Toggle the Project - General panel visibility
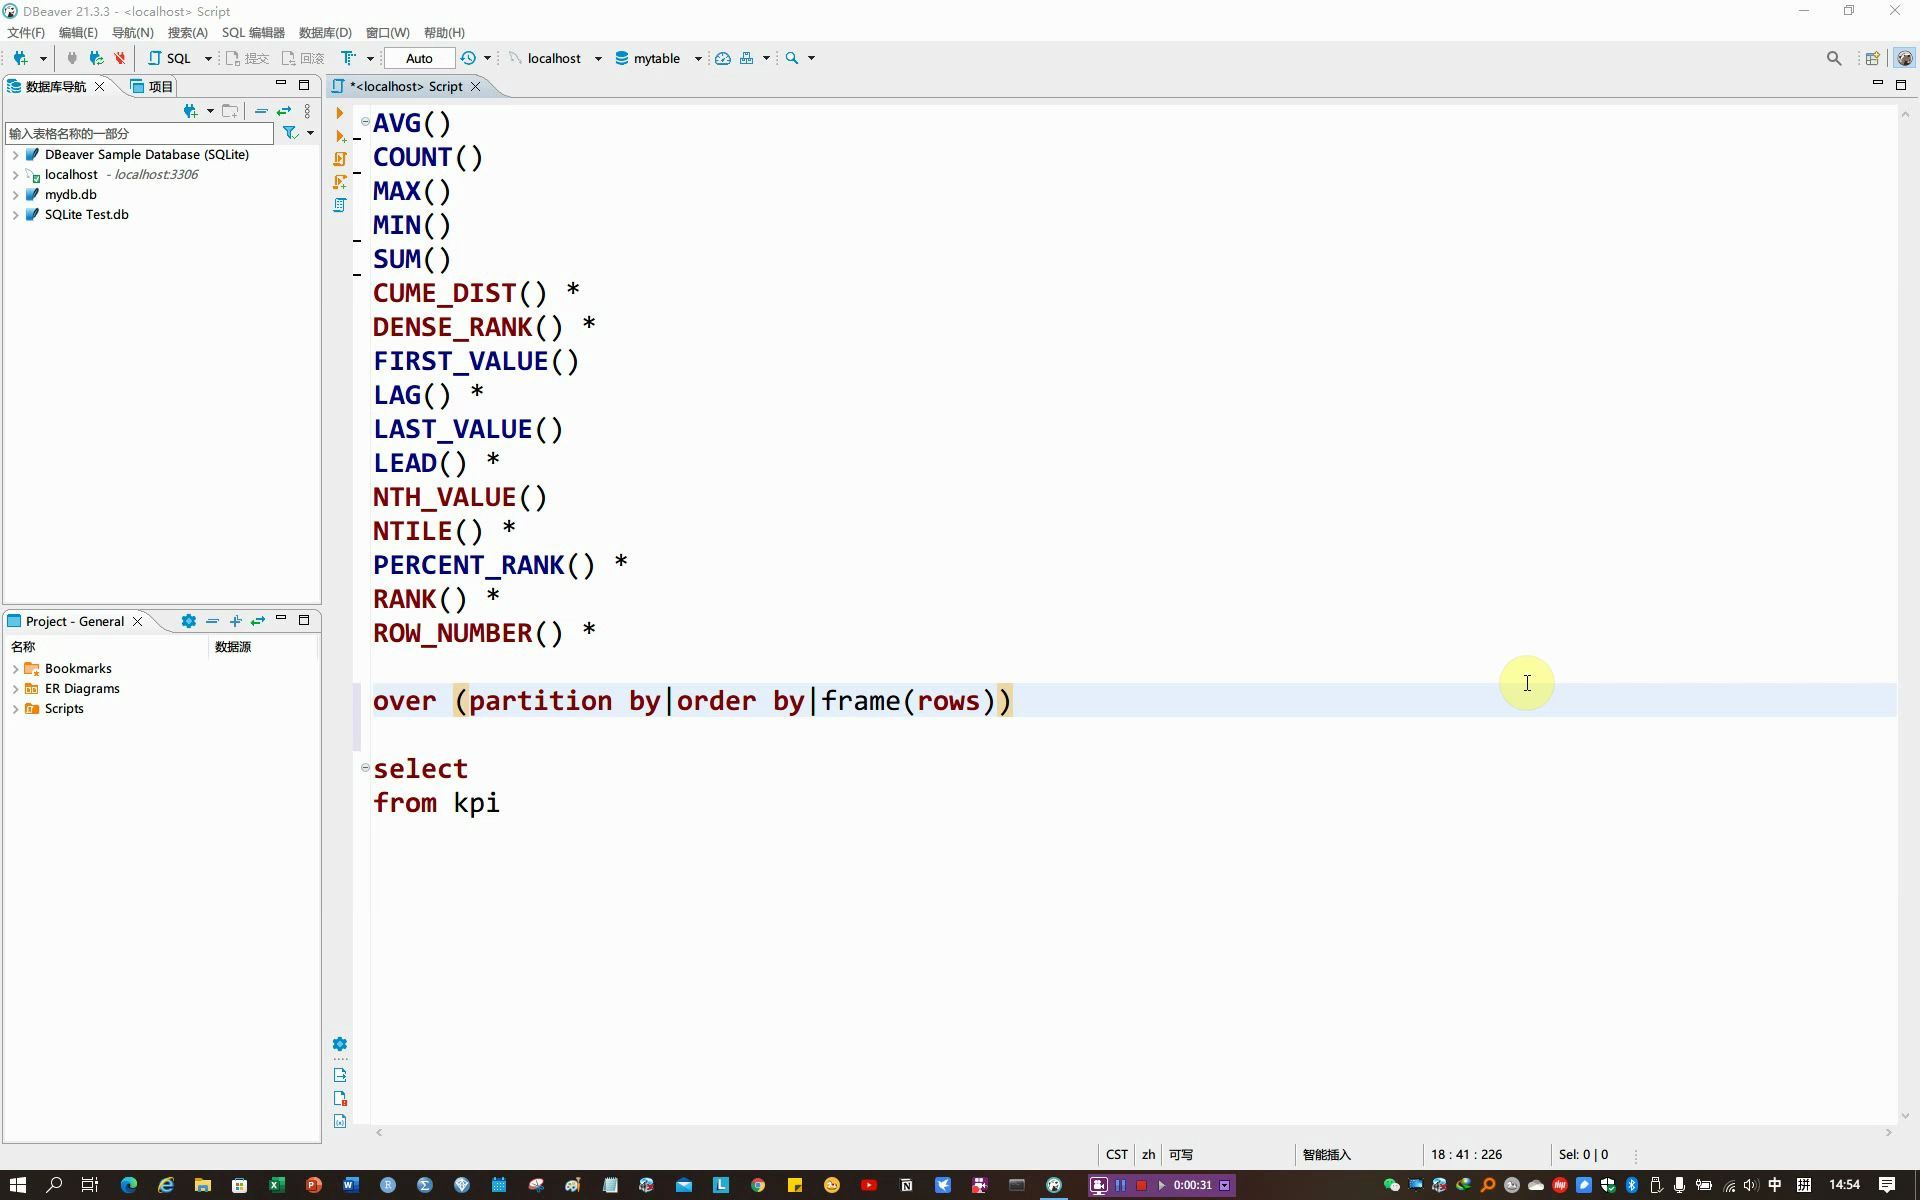This screenshot has width=1920, height=1200. (x=283, y=621)
